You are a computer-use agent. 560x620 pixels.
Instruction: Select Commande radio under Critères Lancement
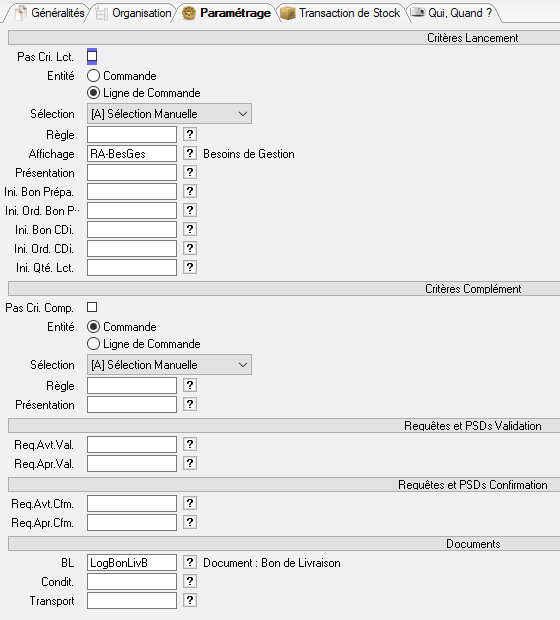[x=93, y=76]
